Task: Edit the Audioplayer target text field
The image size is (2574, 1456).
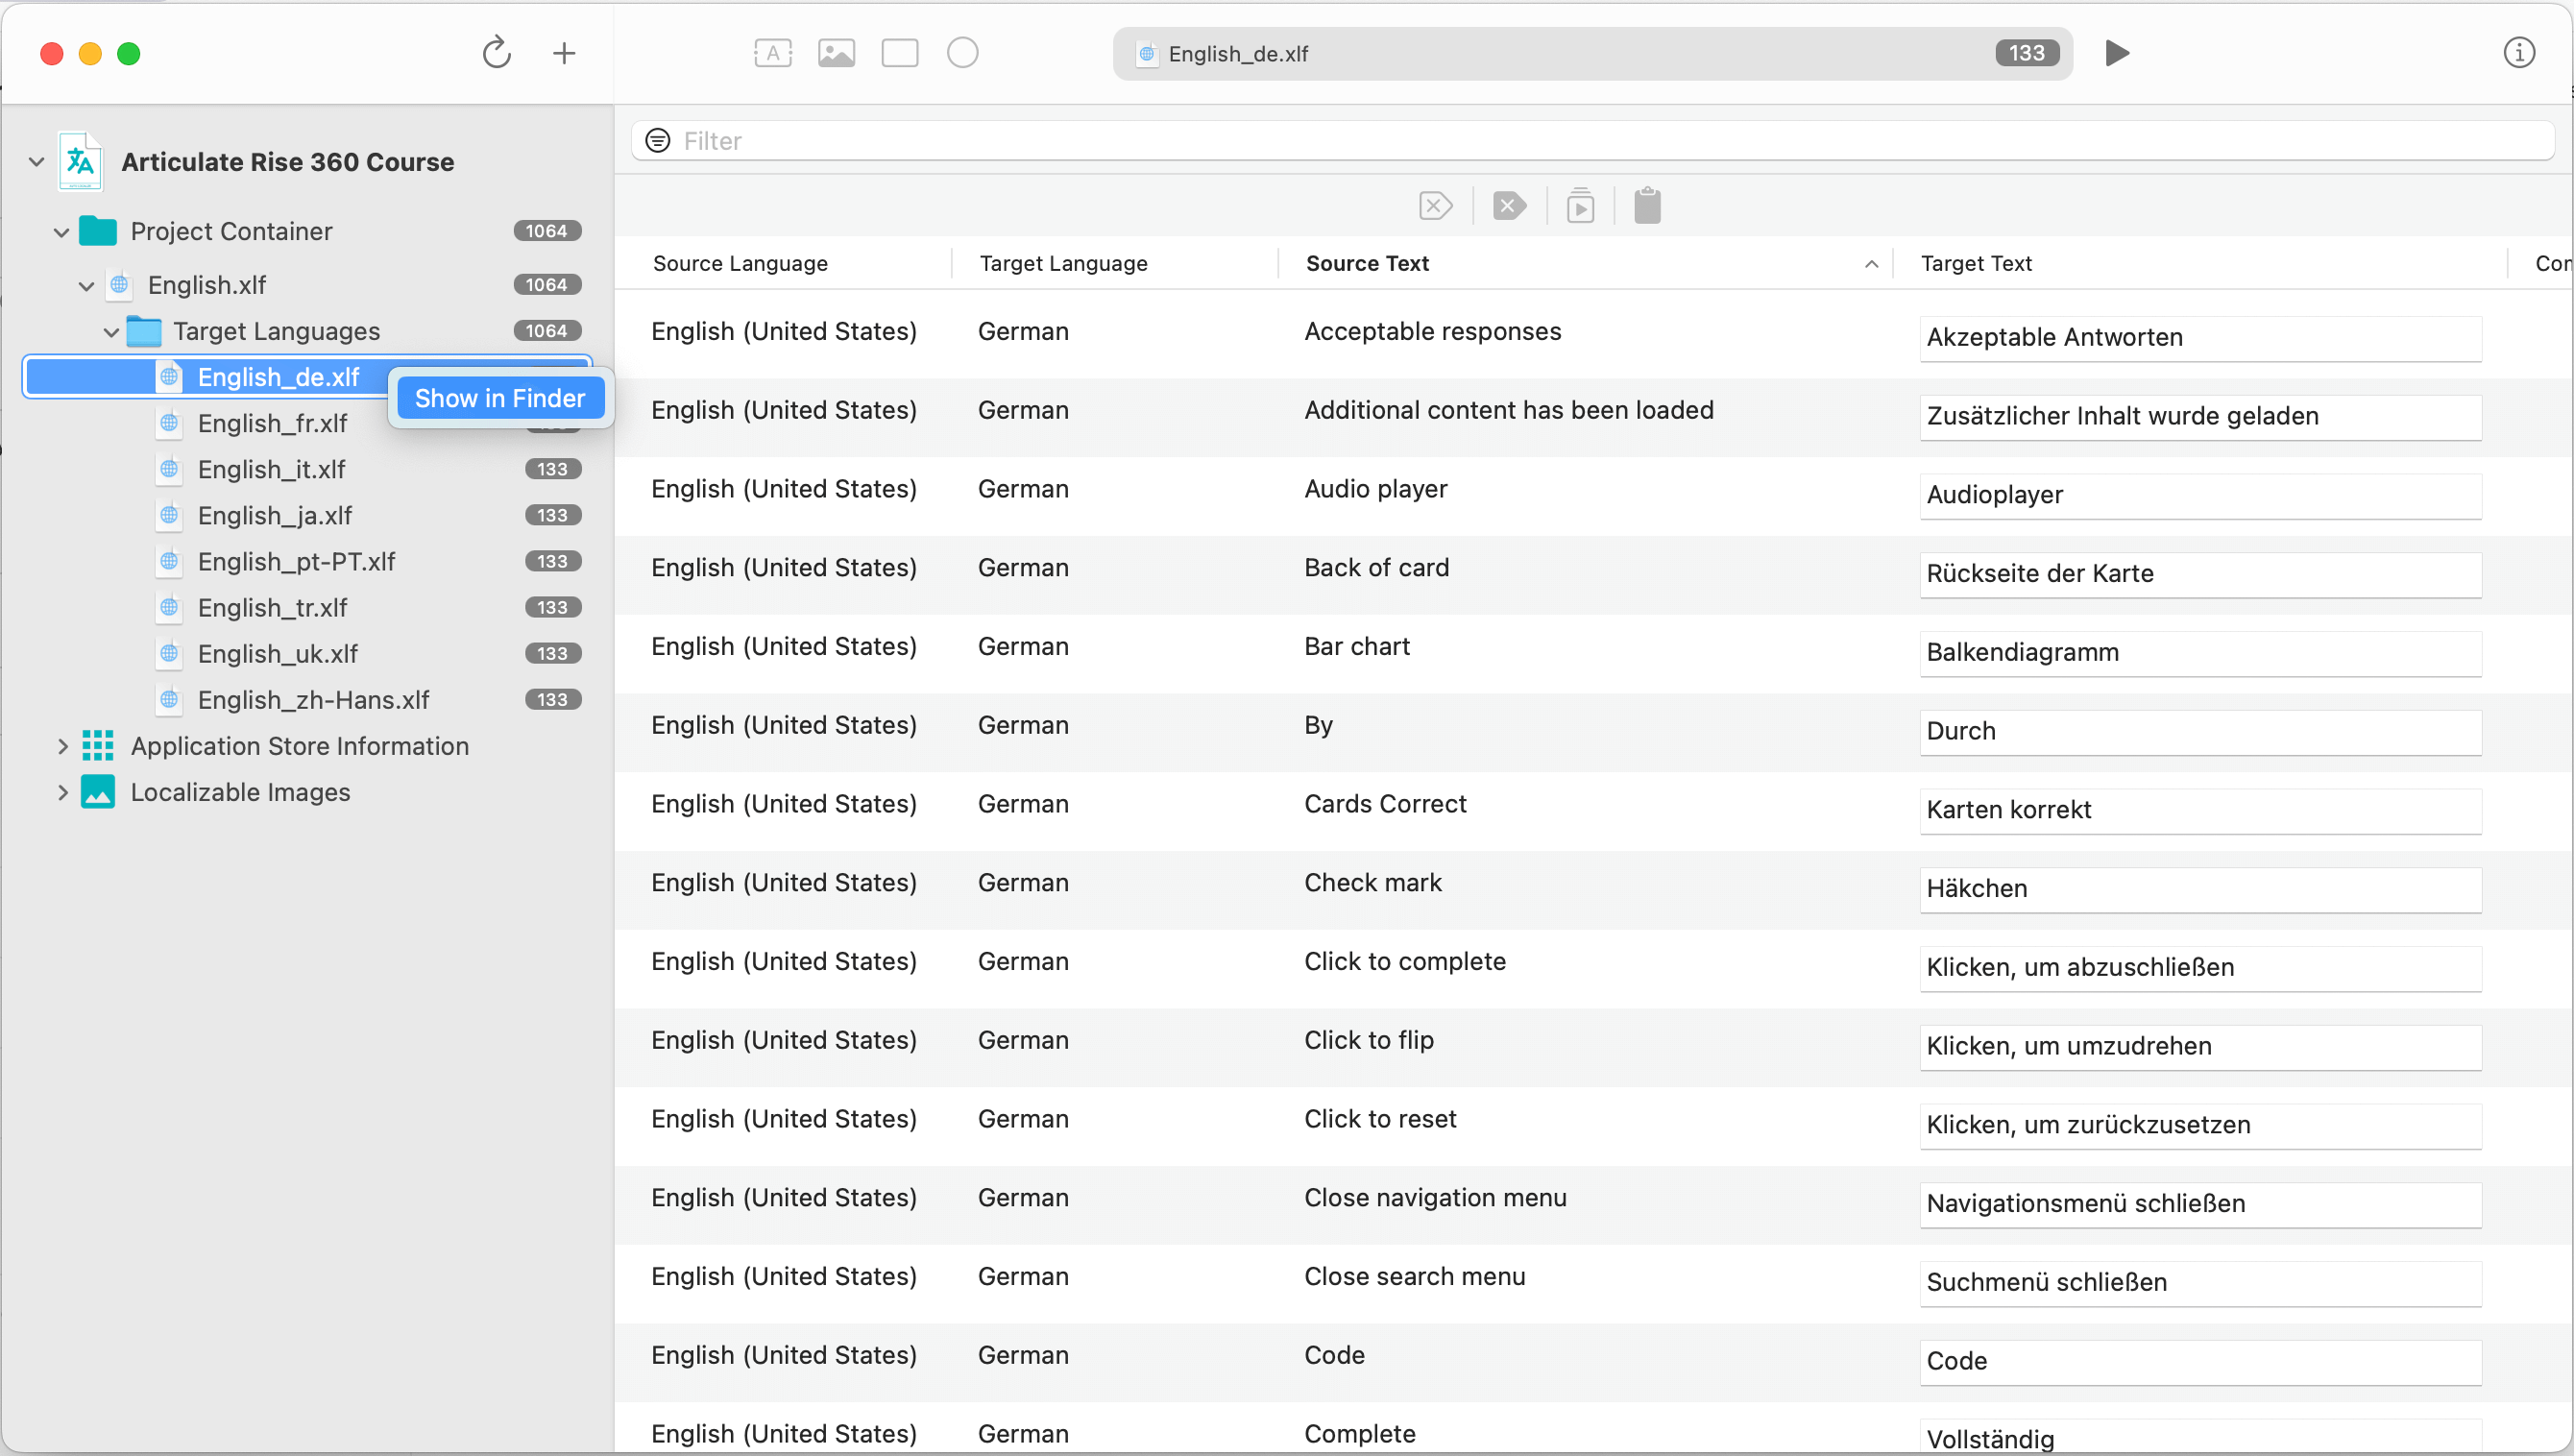Action: coord(2200,495)
